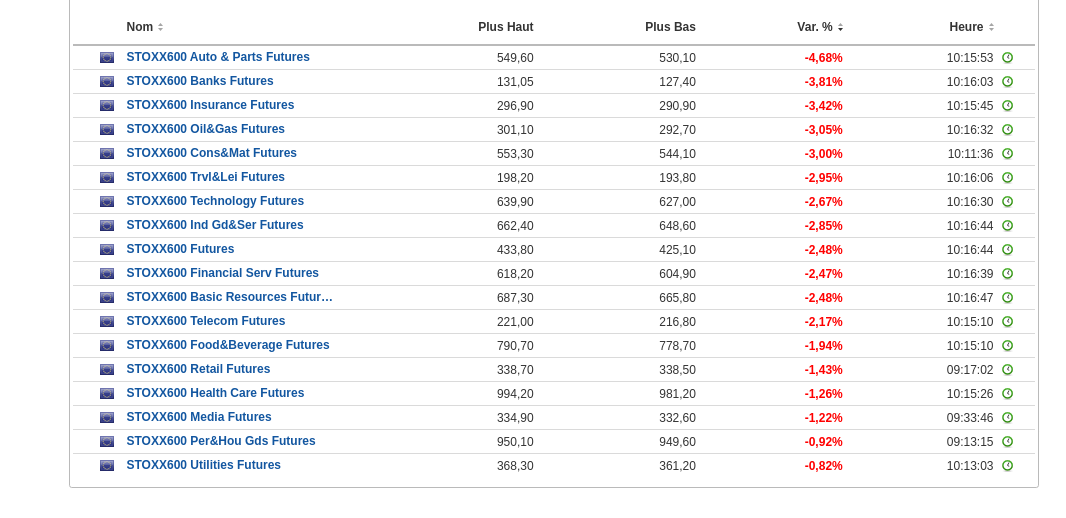1066x518 pixels.
Task: Click the flag icon beside STOXX600 Media Futures
Action: 107,418
